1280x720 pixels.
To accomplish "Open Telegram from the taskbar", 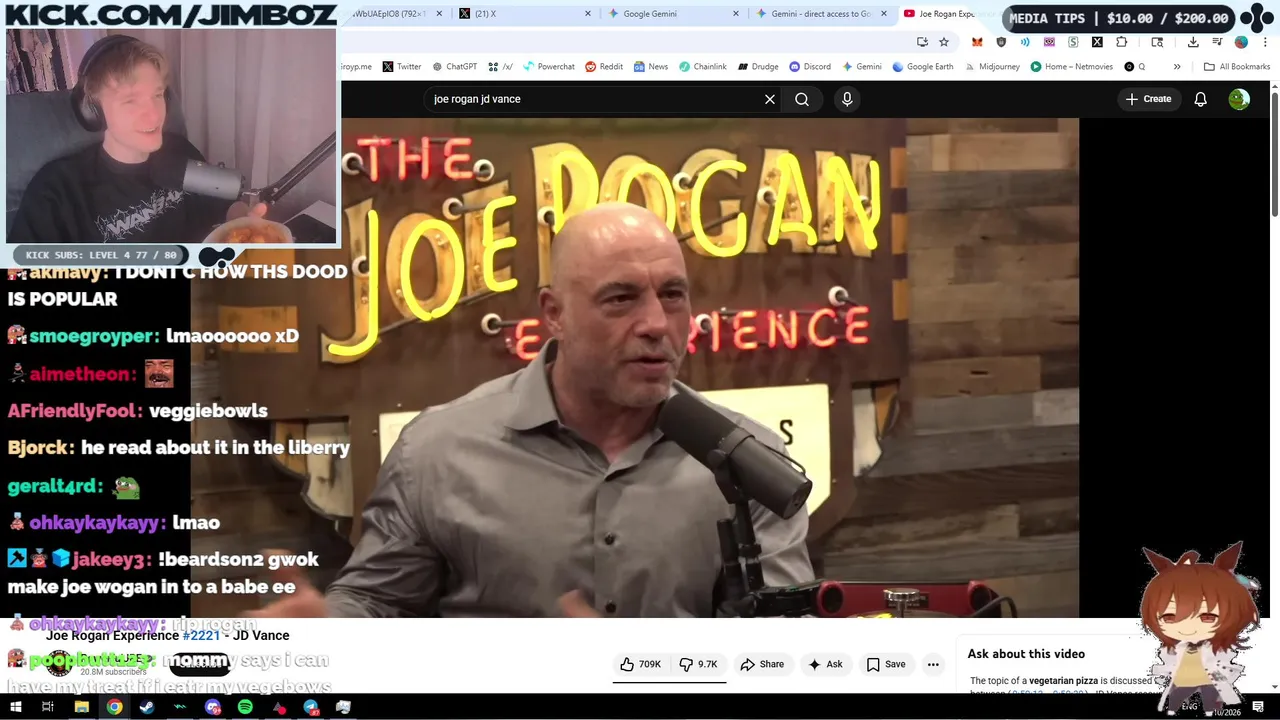I will point(311,707).
